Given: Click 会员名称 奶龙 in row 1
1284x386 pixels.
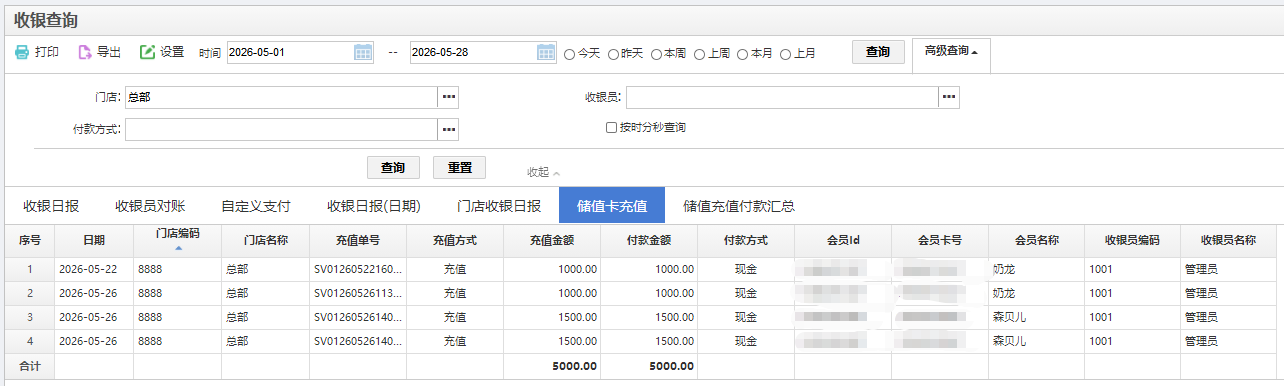Looking at the screenshot, I should pos(1037,269).
